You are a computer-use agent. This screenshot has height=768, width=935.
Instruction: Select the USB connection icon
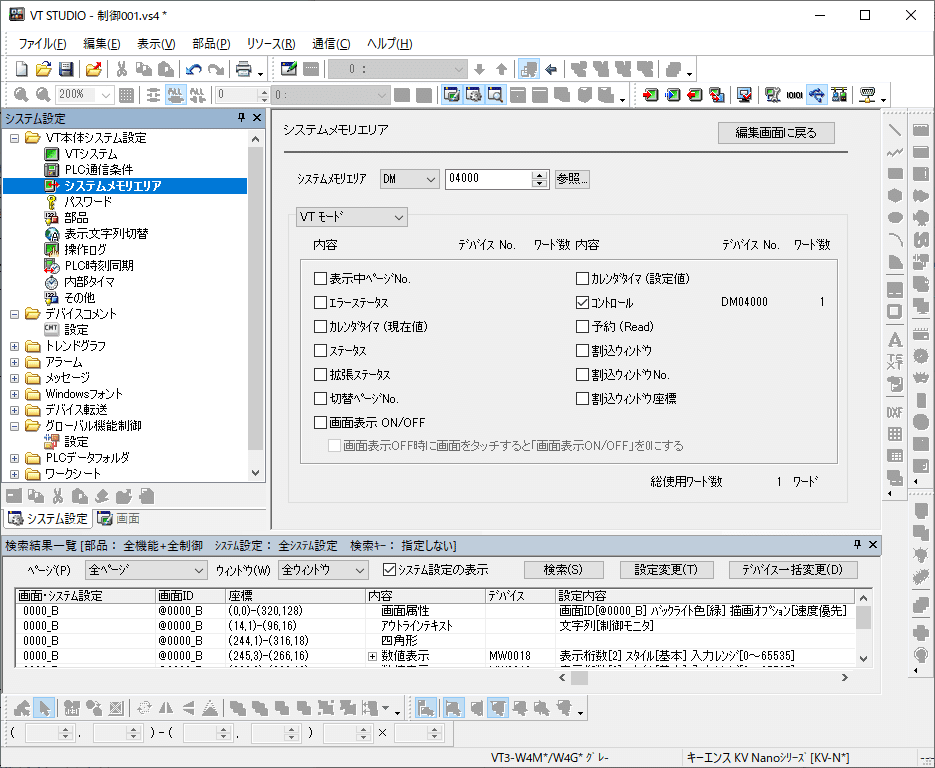point(816,95)
